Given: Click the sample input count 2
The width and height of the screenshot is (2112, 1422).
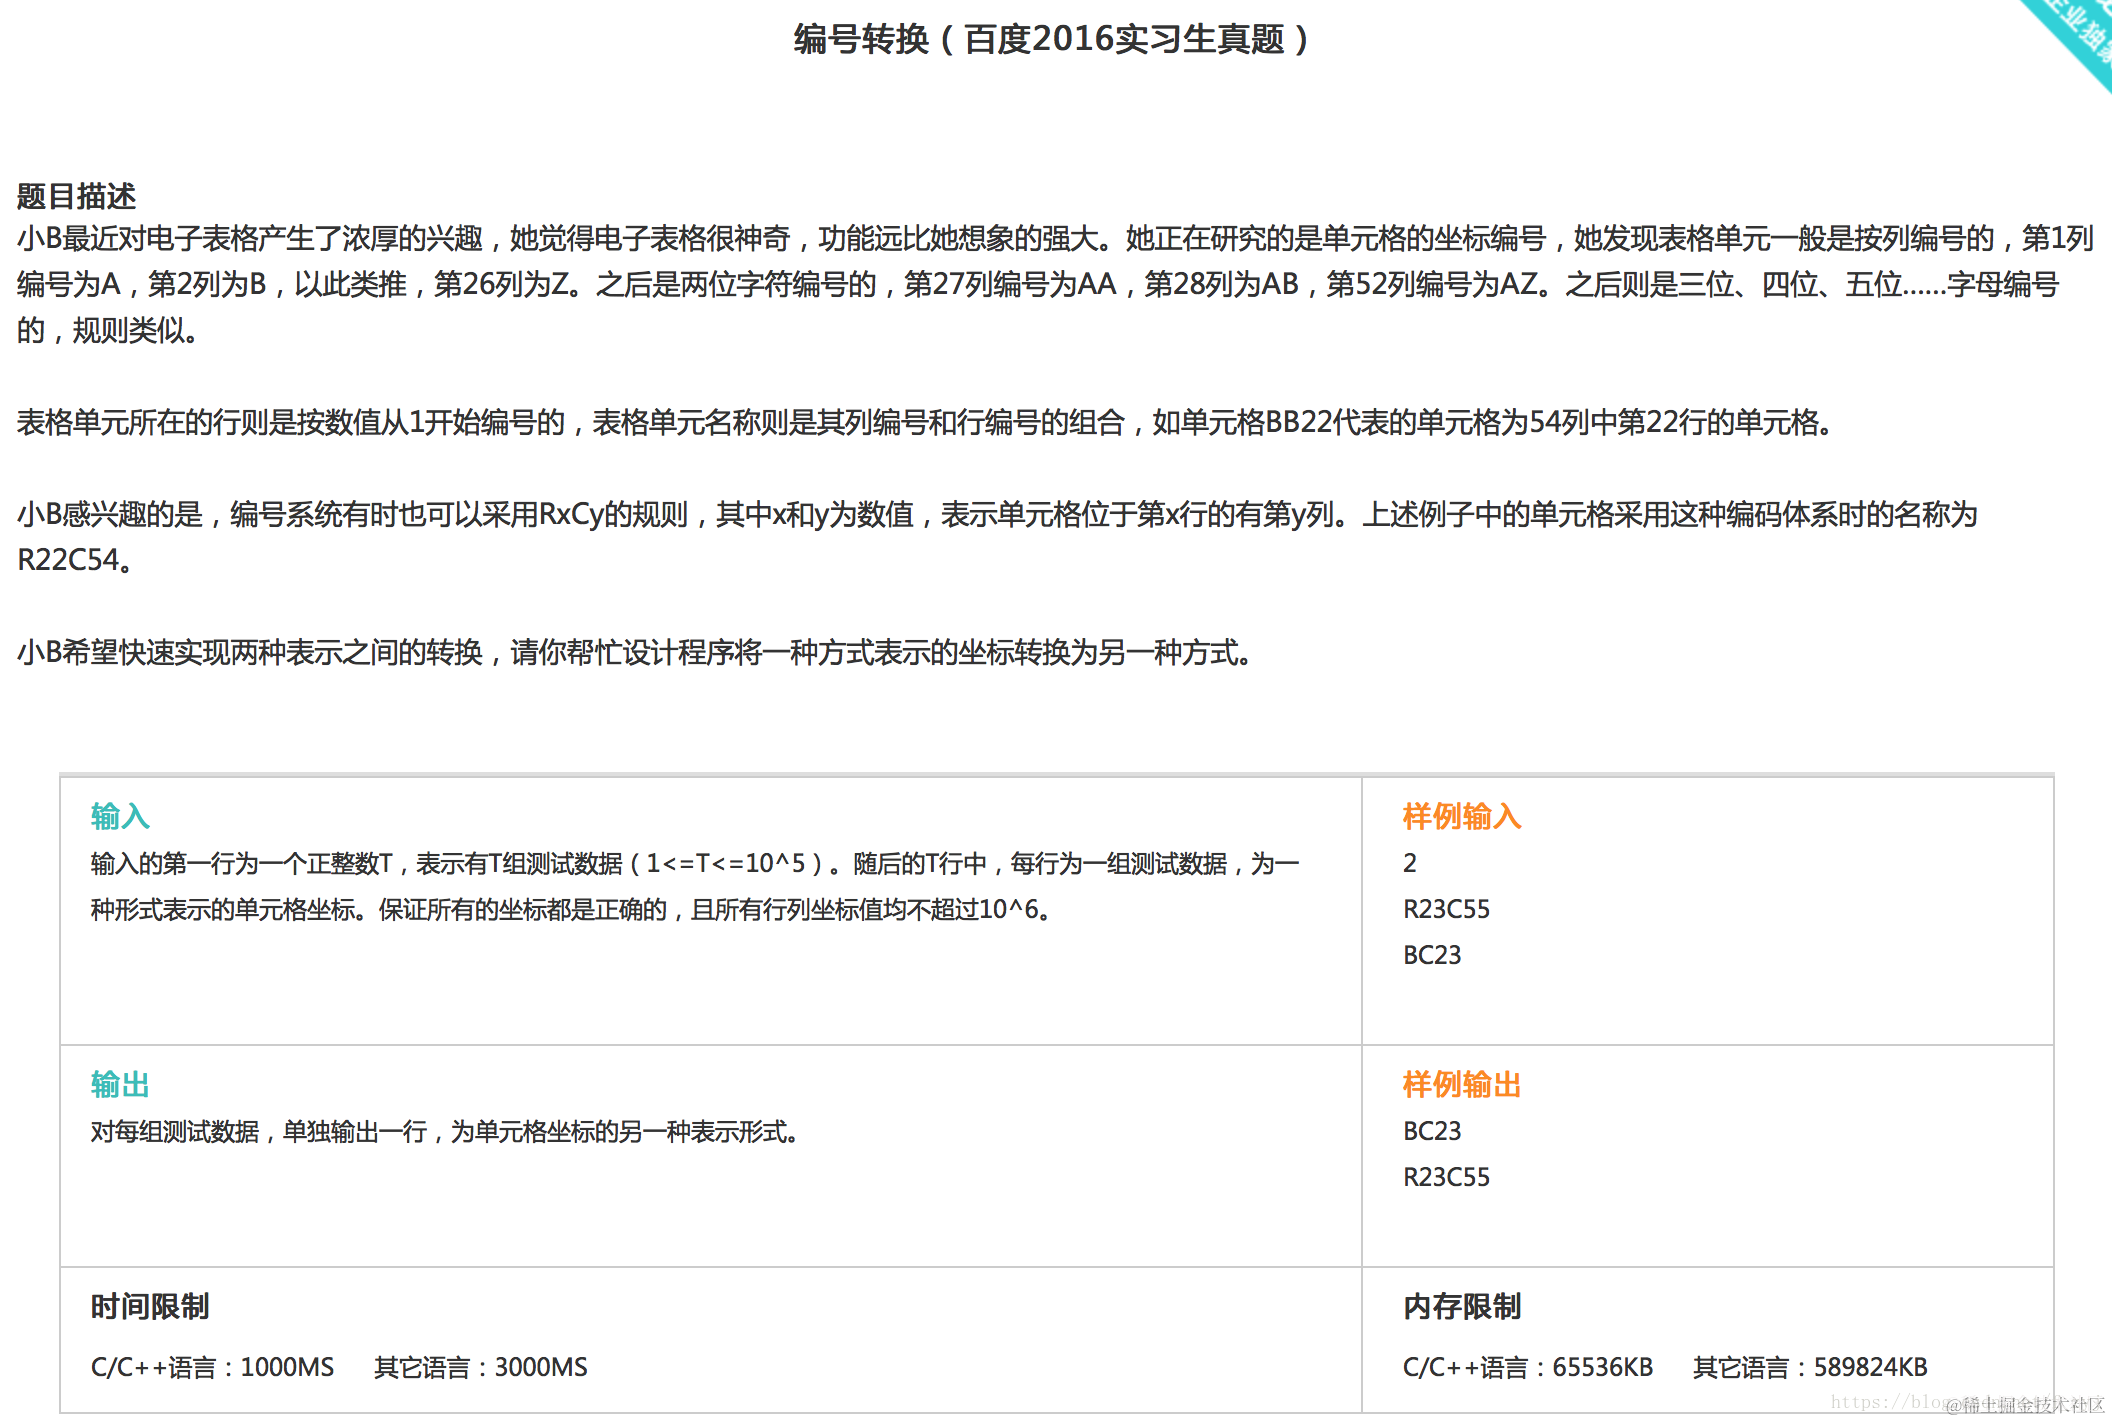Looking at the screenshot, I should point(1410,863).
